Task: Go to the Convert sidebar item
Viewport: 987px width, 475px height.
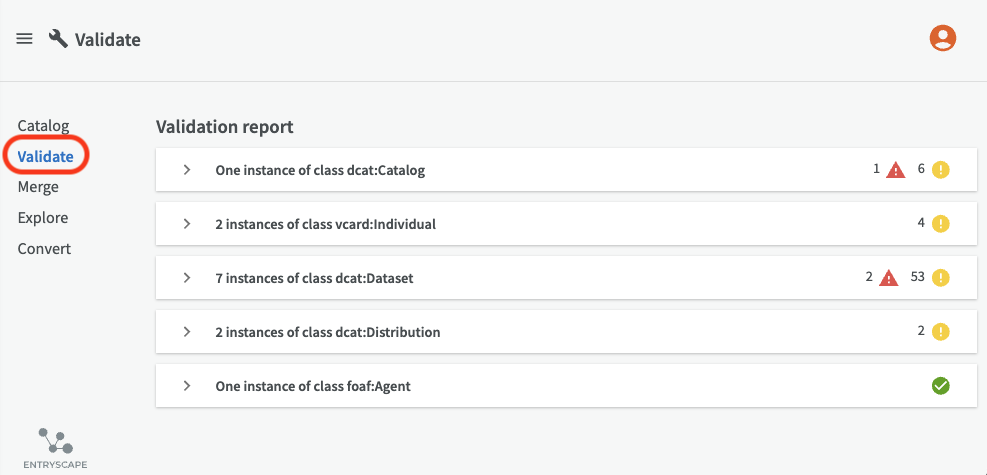Action: pyautogui.click(x=44, y=249)
